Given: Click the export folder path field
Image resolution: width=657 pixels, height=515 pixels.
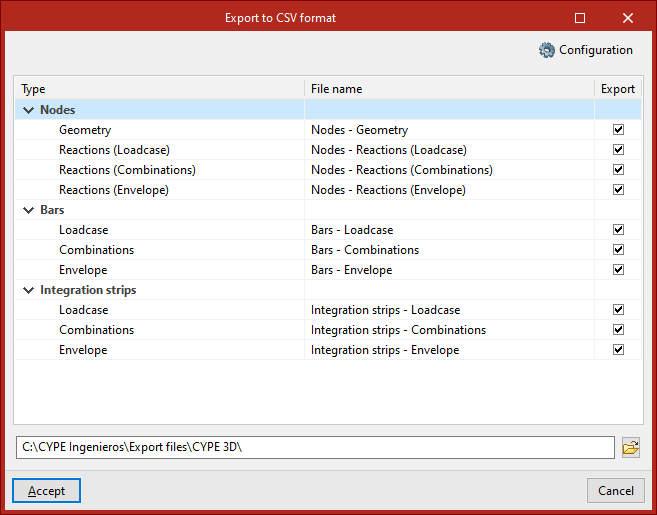Looking at the screenshot, I should [x=315, y=447].
